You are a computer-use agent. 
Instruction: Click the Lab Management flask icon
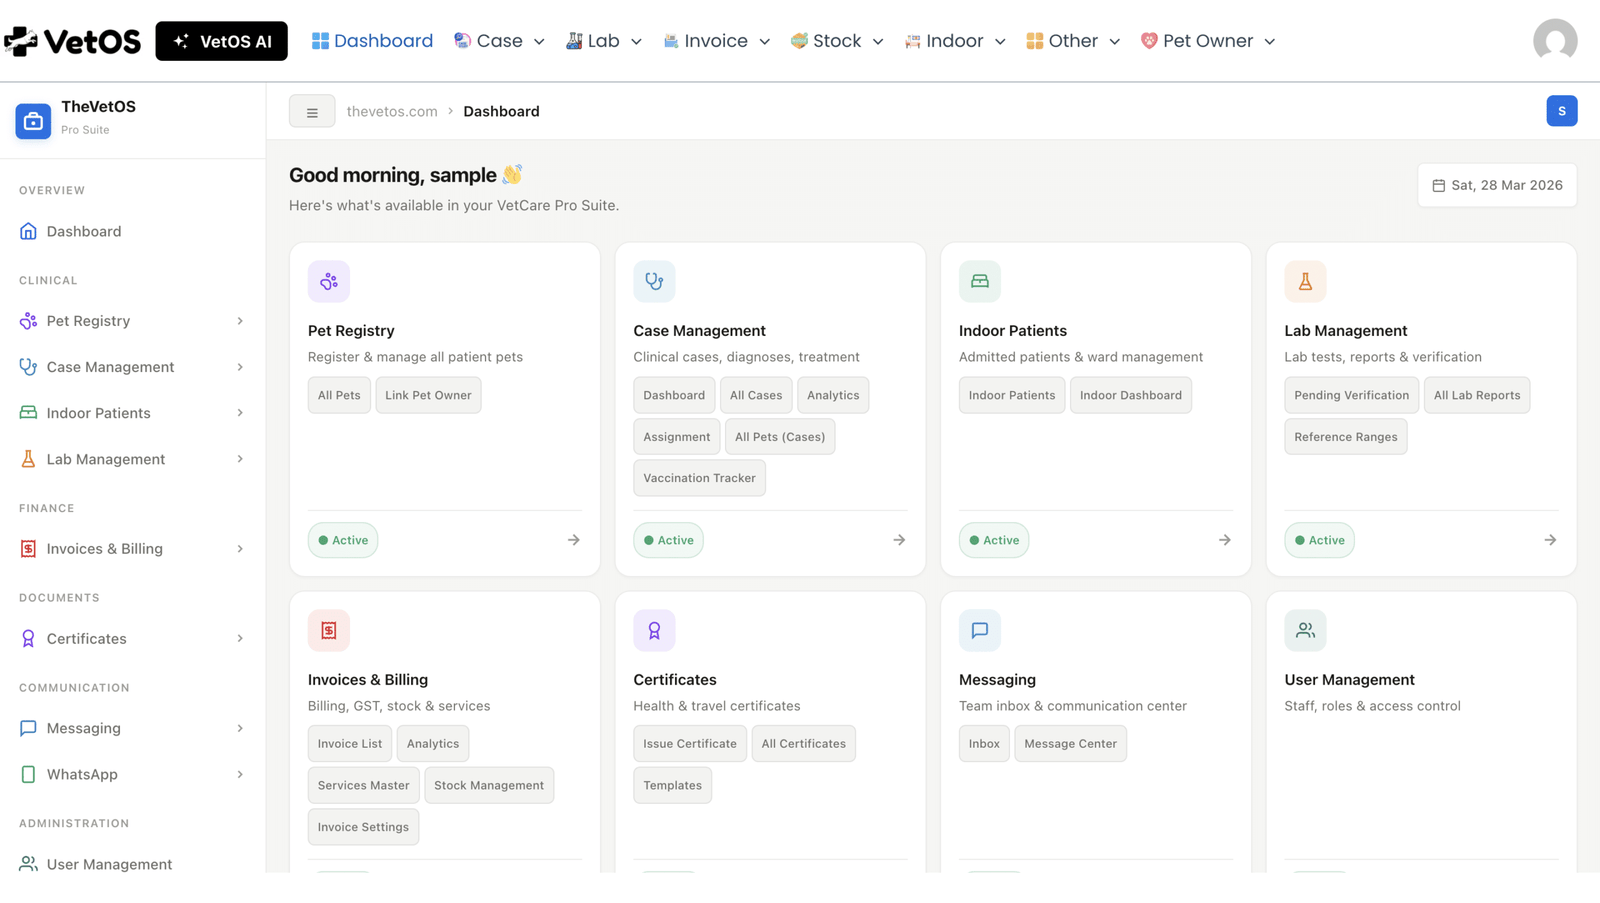(x=1304, y=281)
